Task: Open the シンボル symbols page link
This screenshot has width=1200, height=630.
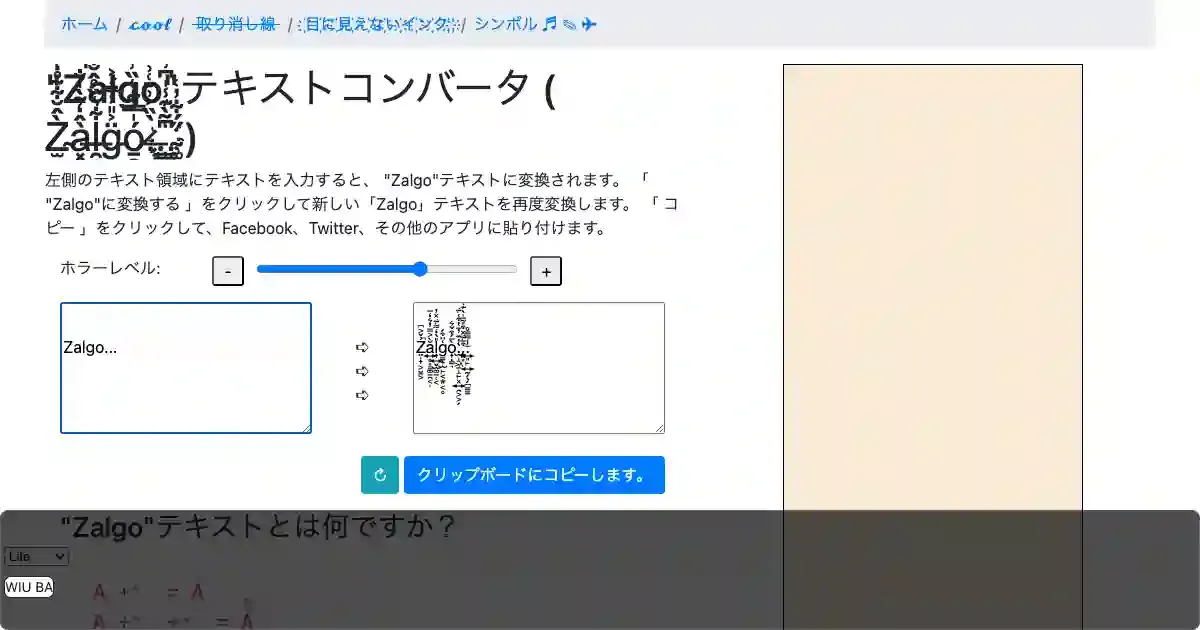Action: coord(535,24)
